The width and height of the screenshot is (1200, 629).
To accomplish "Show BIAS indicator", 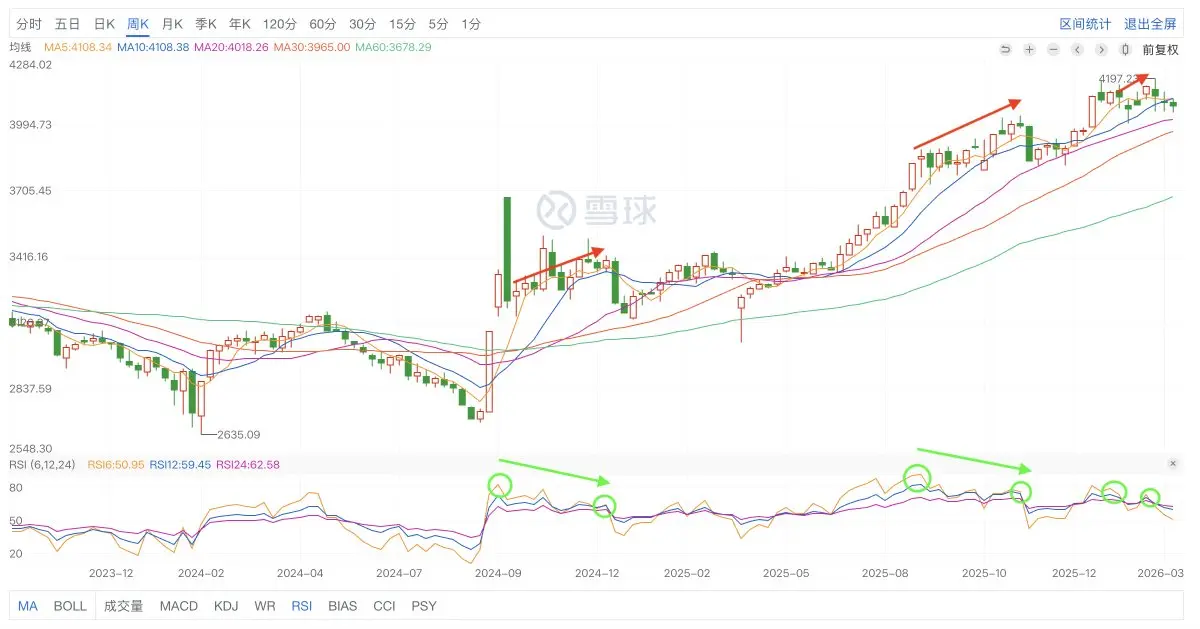I will tap(342, 606).
